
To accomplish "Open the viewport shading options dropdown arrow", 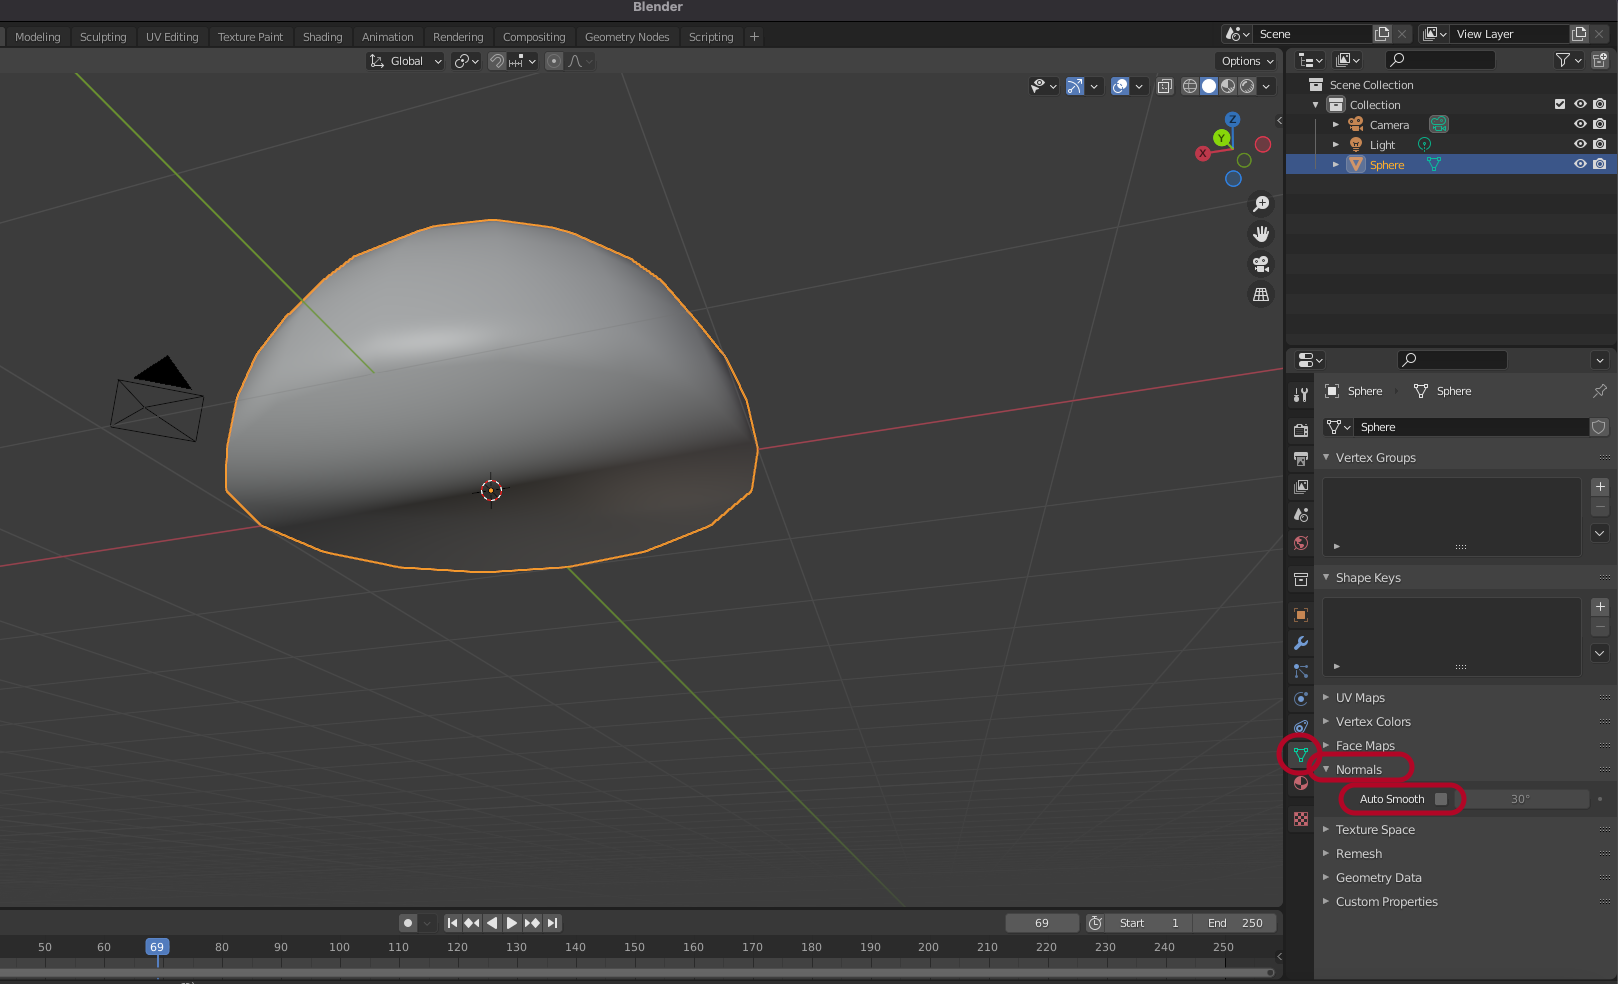I will [1267, 86].
